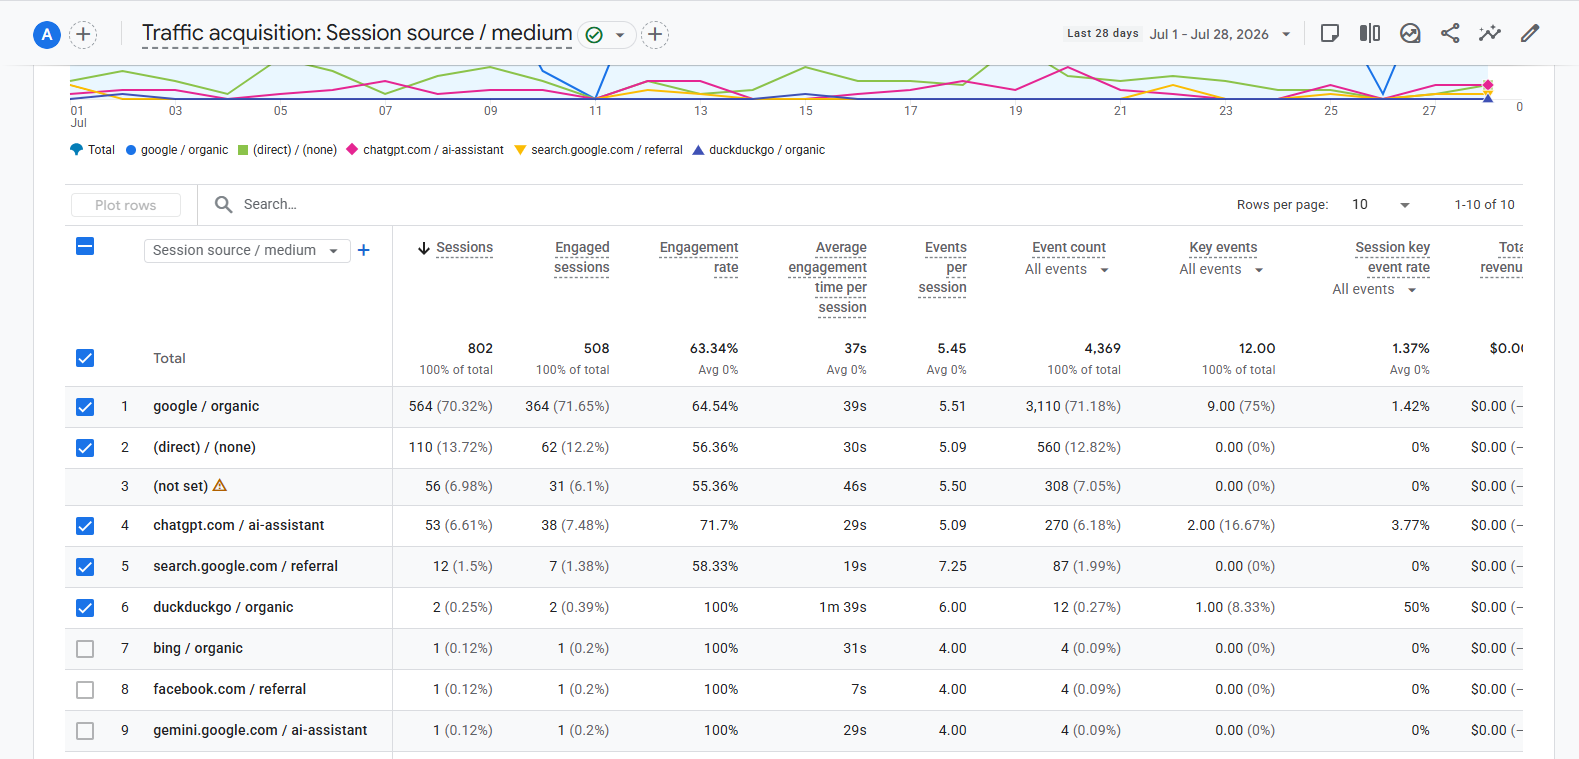Click the 'A' all-users segment badge
This screenshot has height=759, width=1579.
pos(47,35)
